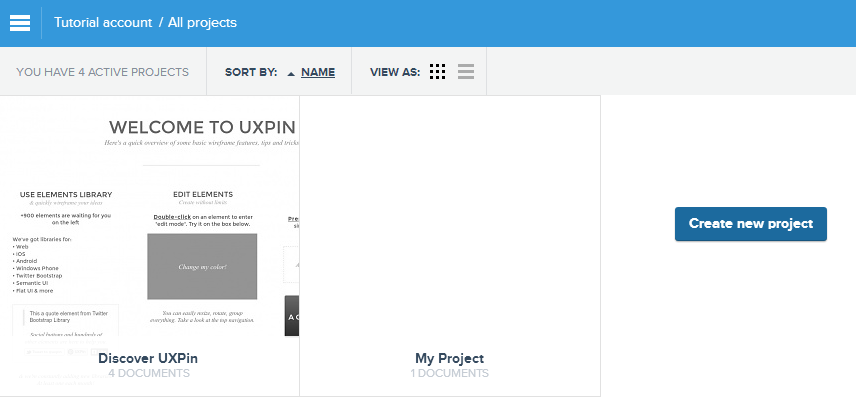The width and height of the screenshot is (856, 418).
Task: Select the Discover UXPin project title
Action: 148,359
